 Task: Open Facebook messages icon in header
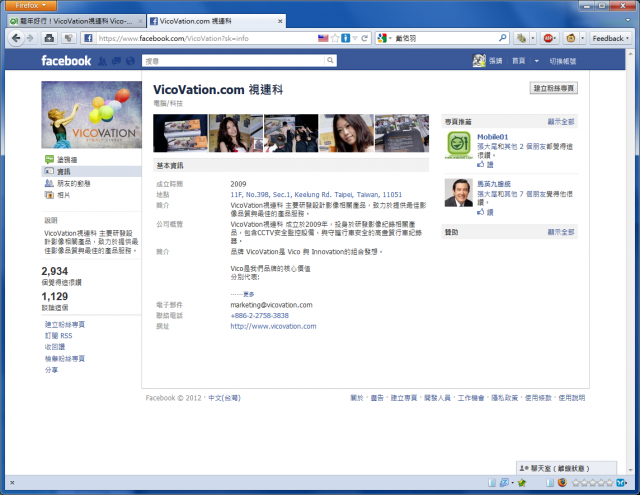point(116,61)
